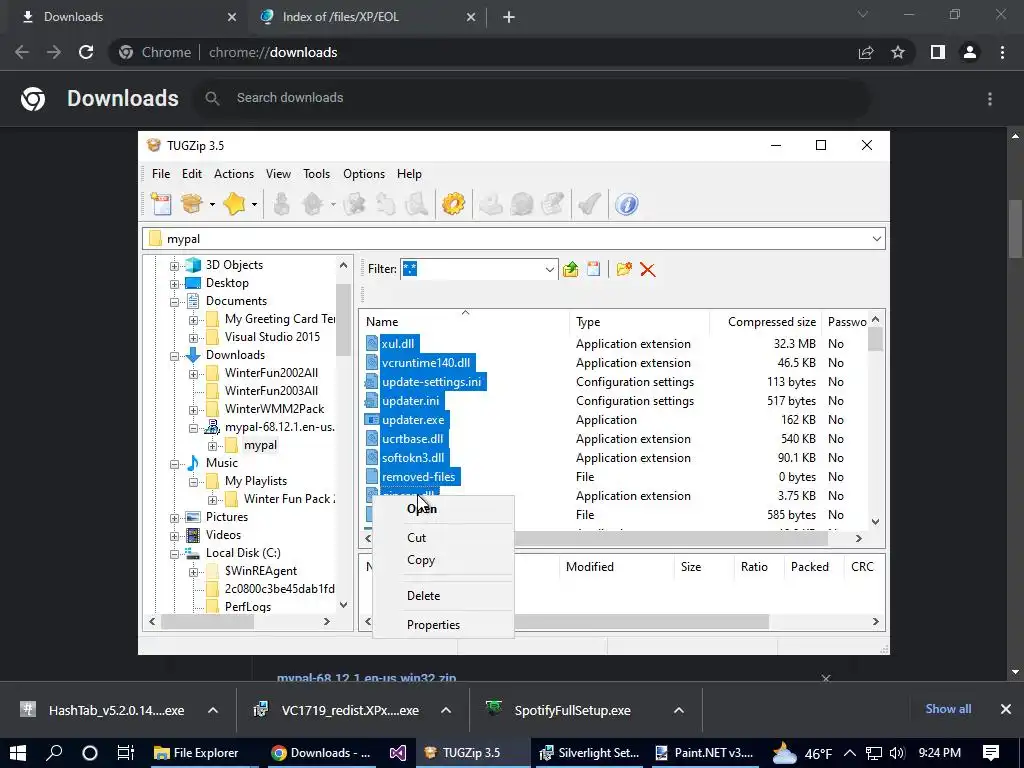The image size is (1024, 768).
Task: Sort by the Compressed size column header
Action: point(765,322)
